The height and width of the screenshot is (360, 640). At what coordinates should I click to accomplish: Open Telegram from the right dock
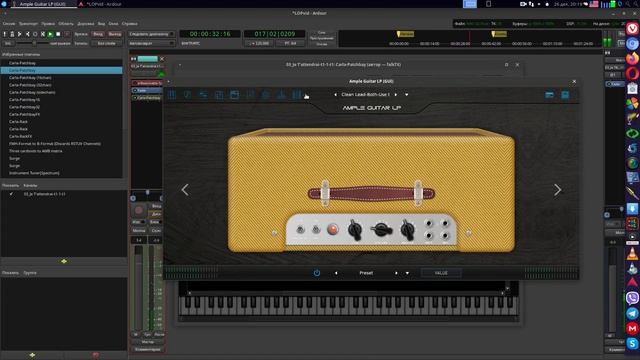pyautogui.click(x=632, y=313)
